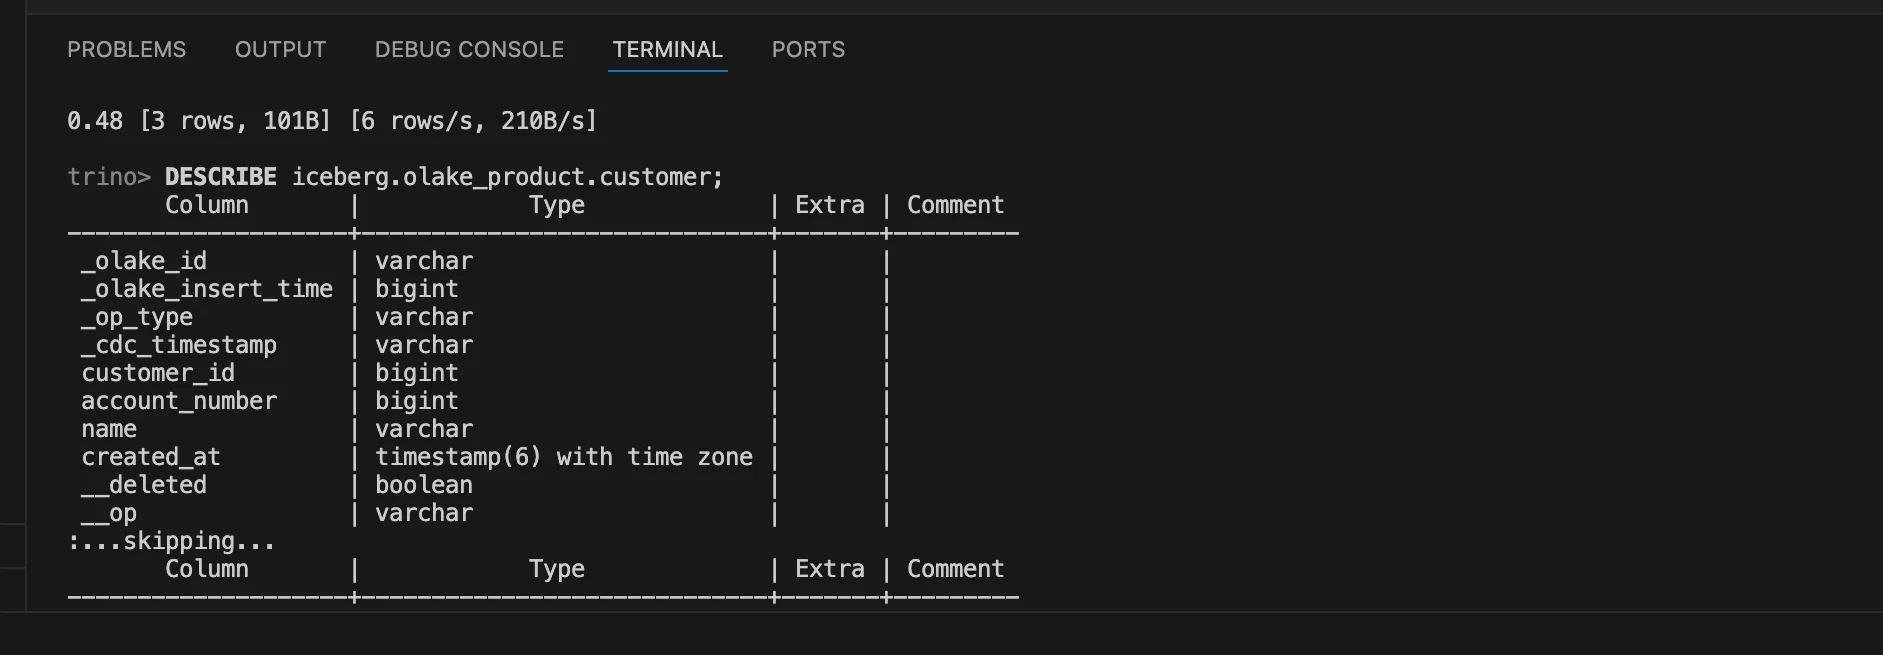Image resolution: width=1883 pixels, height=655 pixels.
Task: Click the timestamp(6) with time zone type
Action: (564, 457)
